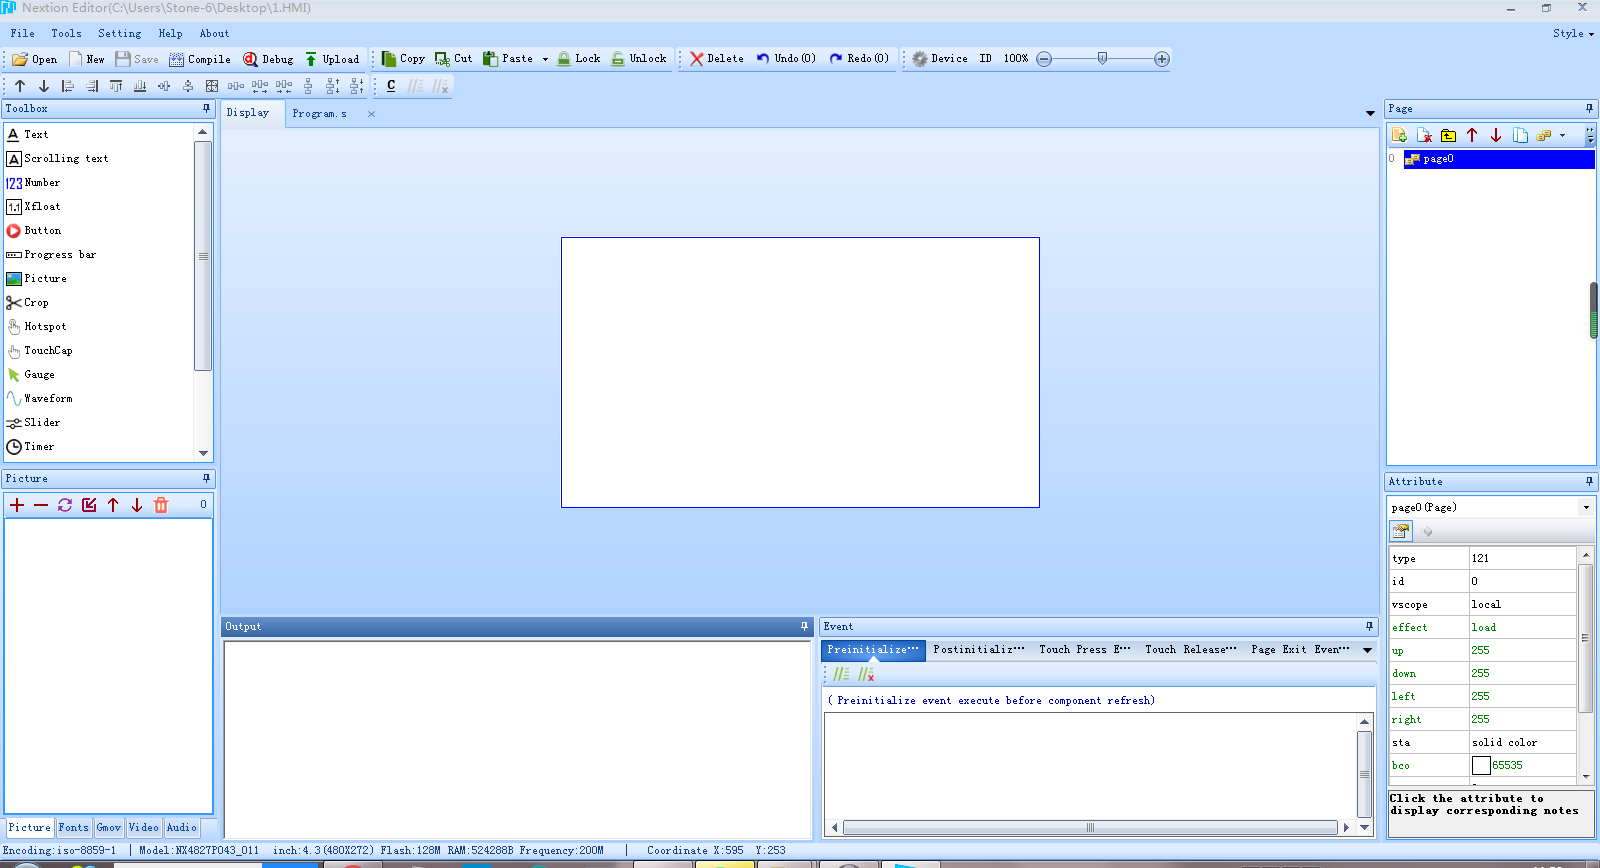Image resolution: width=1600 pixels, height=868 pixels.
Task: Click the bold C code toolbar icon
Action: coord(391,86)
